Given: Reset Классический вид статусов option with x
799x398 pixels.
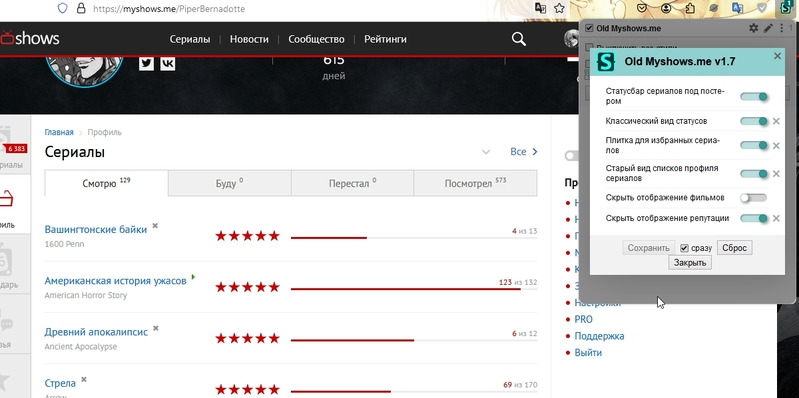Looking at the screenshot, I should [x=776, y=121].
